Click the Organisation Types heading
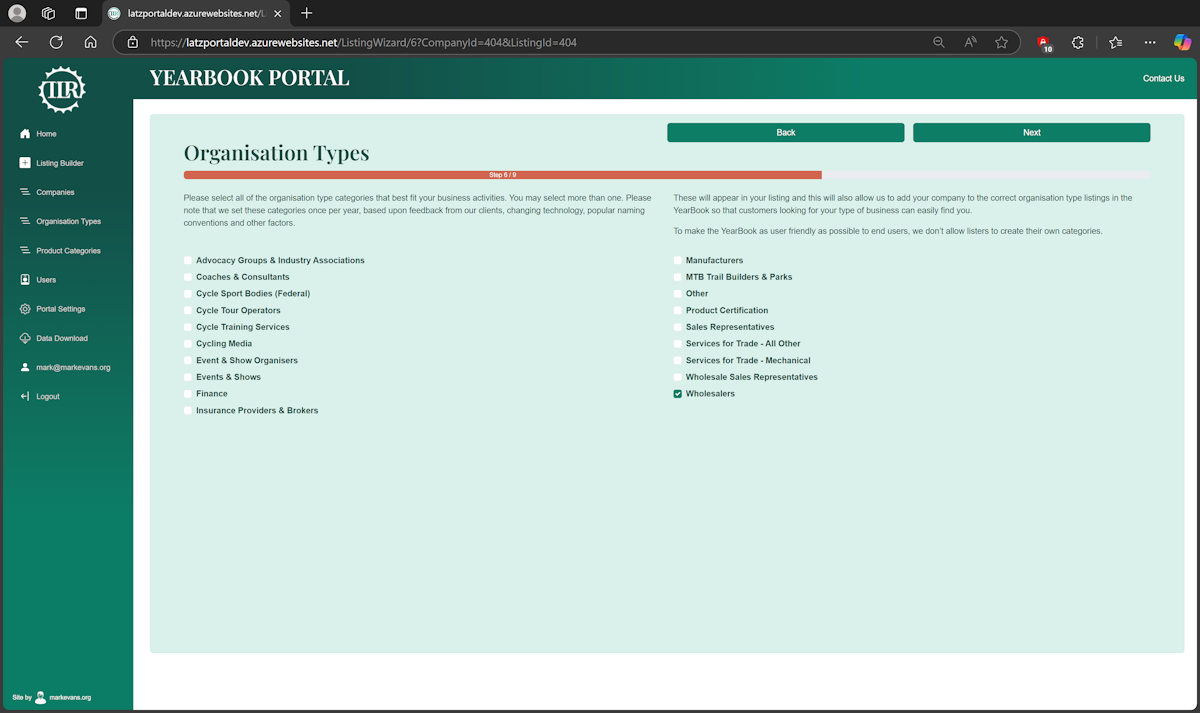Screen dimensions: 1200x713 tap(276, 153)
